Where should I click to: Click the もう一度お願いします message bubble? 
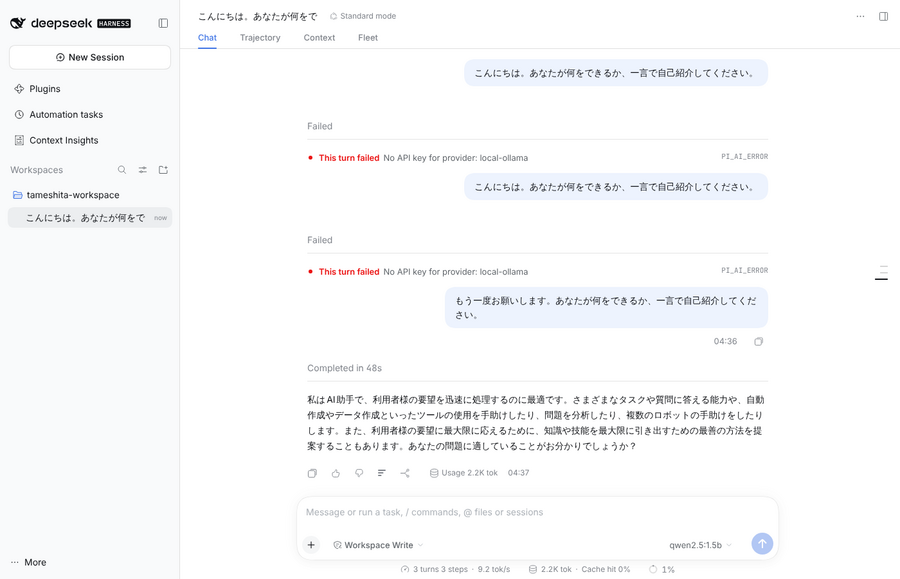(606, 308)
